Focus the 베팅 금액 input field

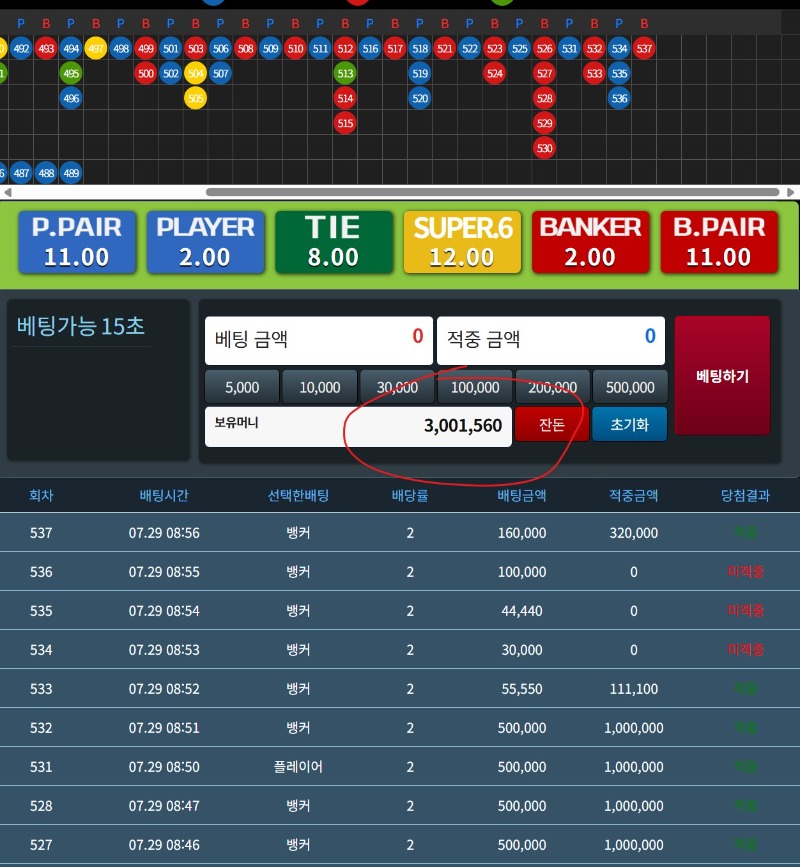318,340
